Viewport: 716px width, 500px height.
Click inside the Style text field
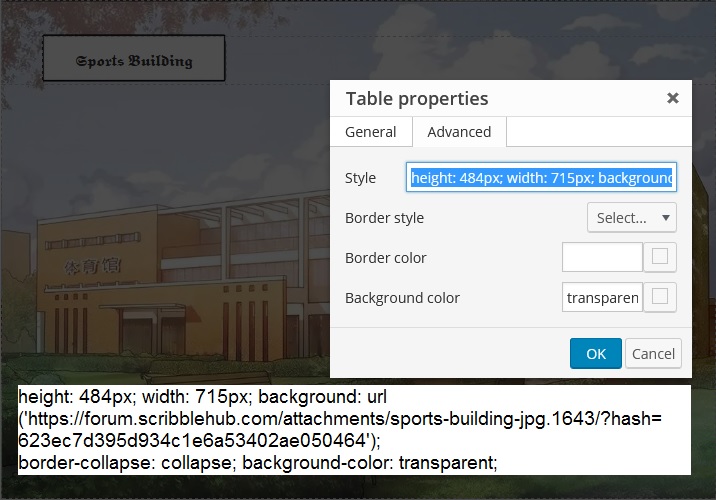coord(541,178)
